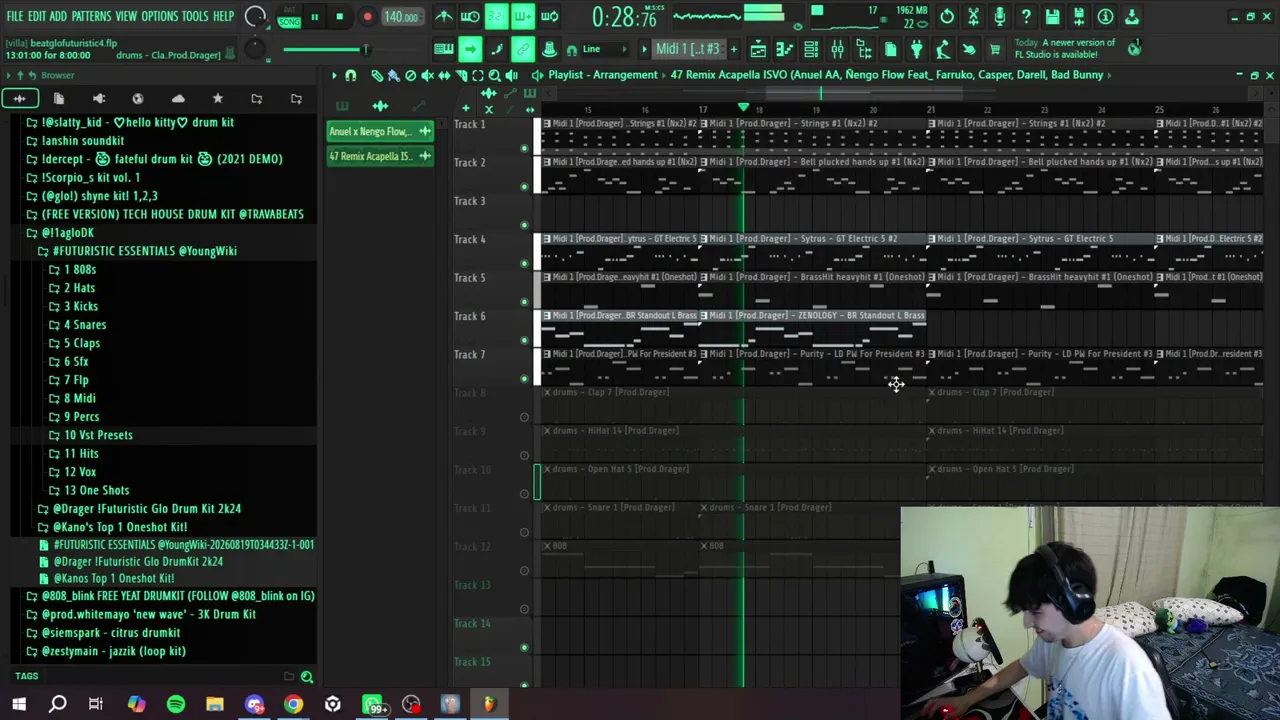Open Google Chrome from the taskbar
The width and height of the screenshot is (1280, 720).
click(293, 704)
